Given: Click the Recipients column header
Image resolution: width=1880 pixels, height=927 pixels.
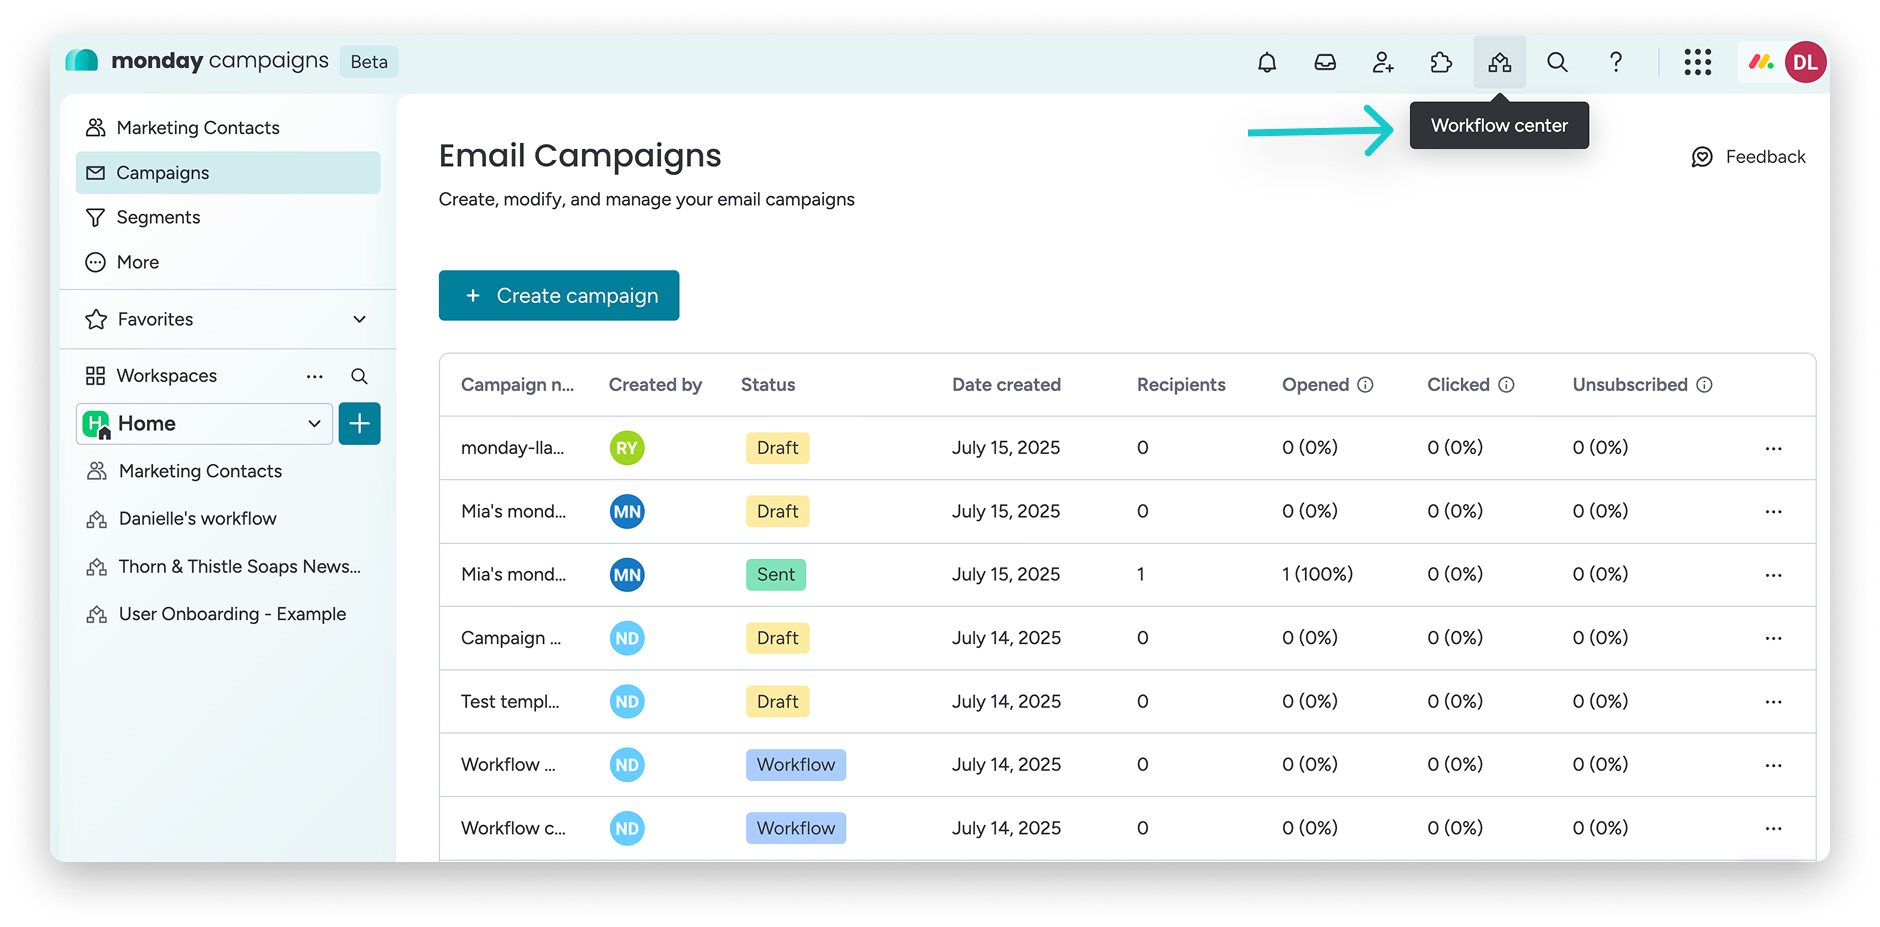Looking at the screenshot, I should pos(1181,385).
